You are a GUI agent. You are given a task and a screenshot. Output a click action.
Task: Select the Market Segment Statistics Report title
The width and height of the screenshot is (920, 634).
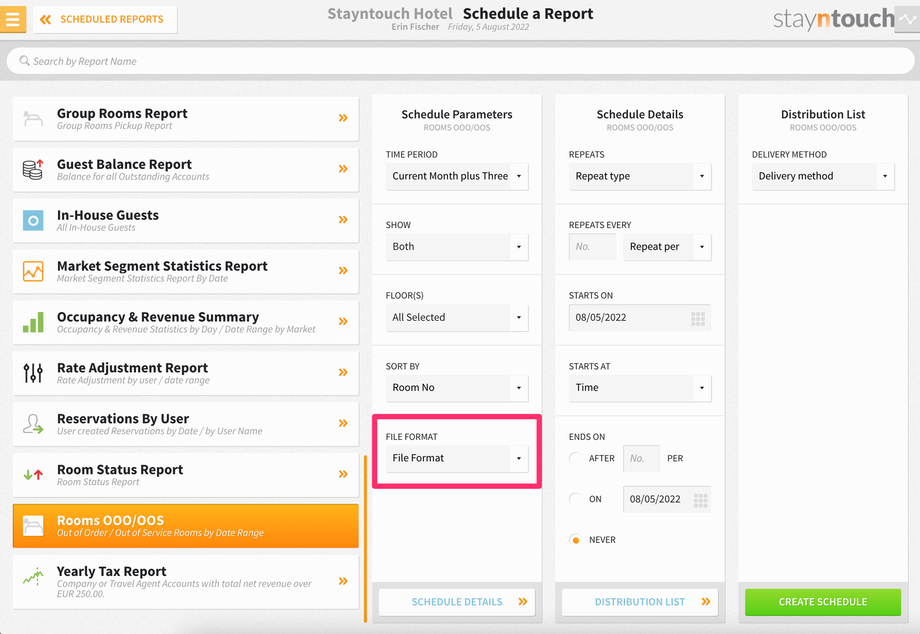point(162,266)
